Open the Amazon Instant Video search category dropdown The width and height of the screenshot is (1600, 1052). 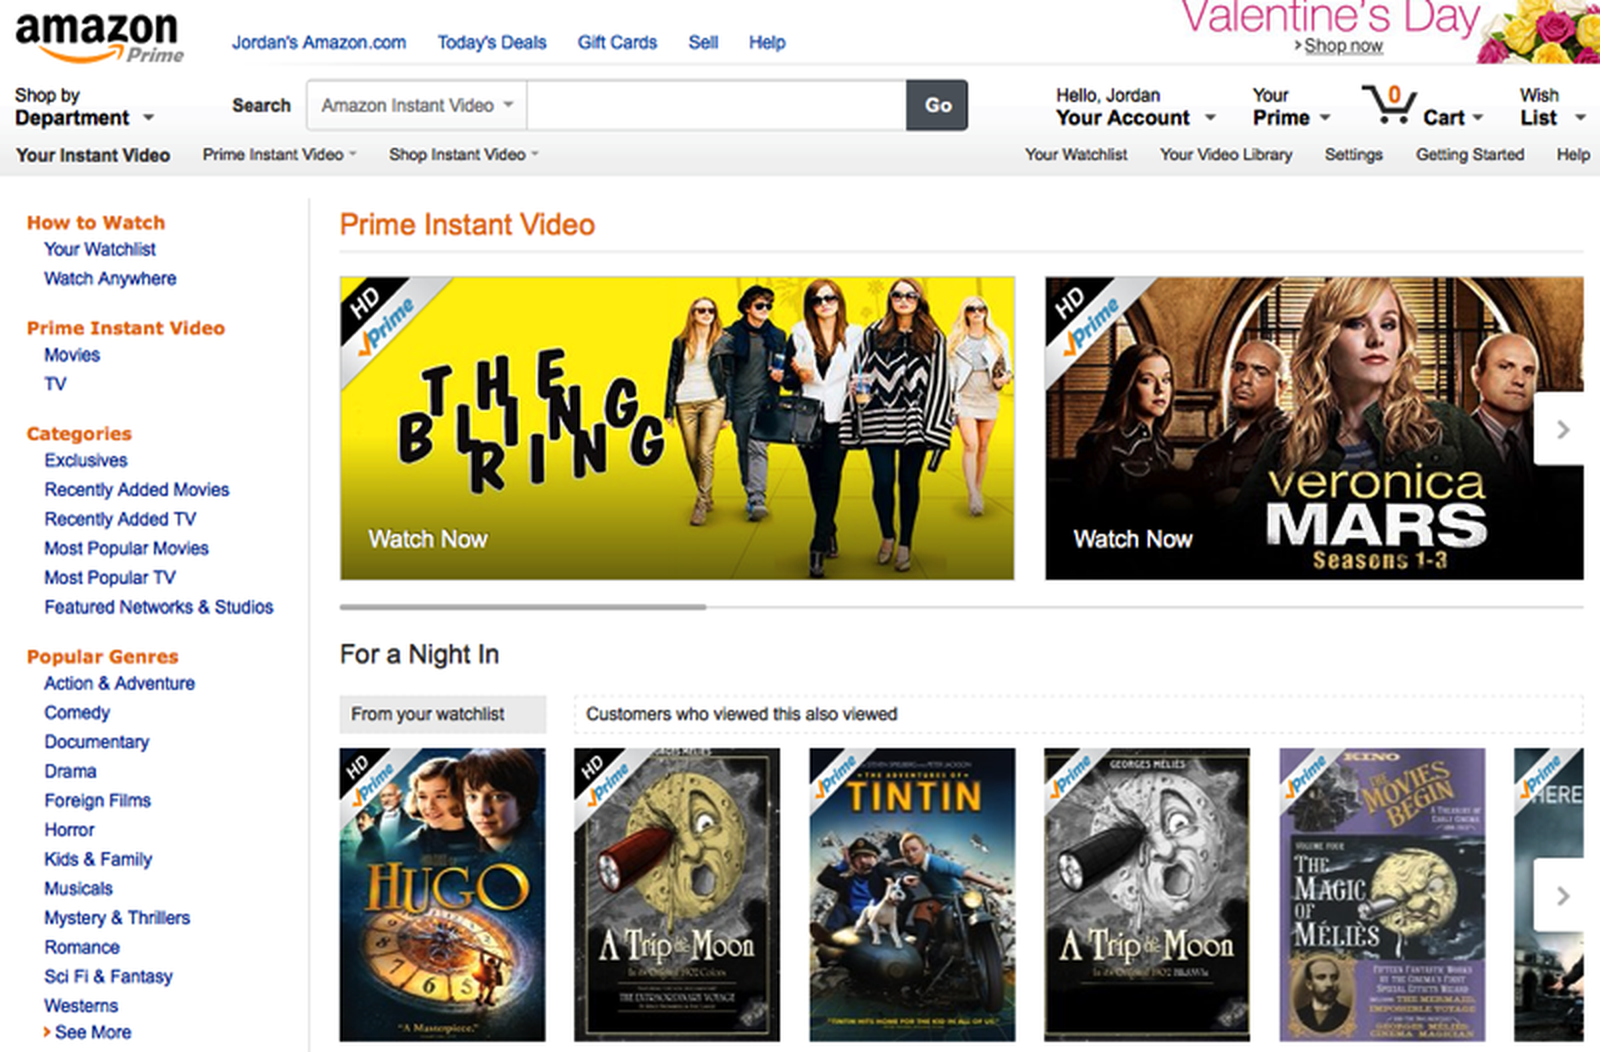point(415,105)
